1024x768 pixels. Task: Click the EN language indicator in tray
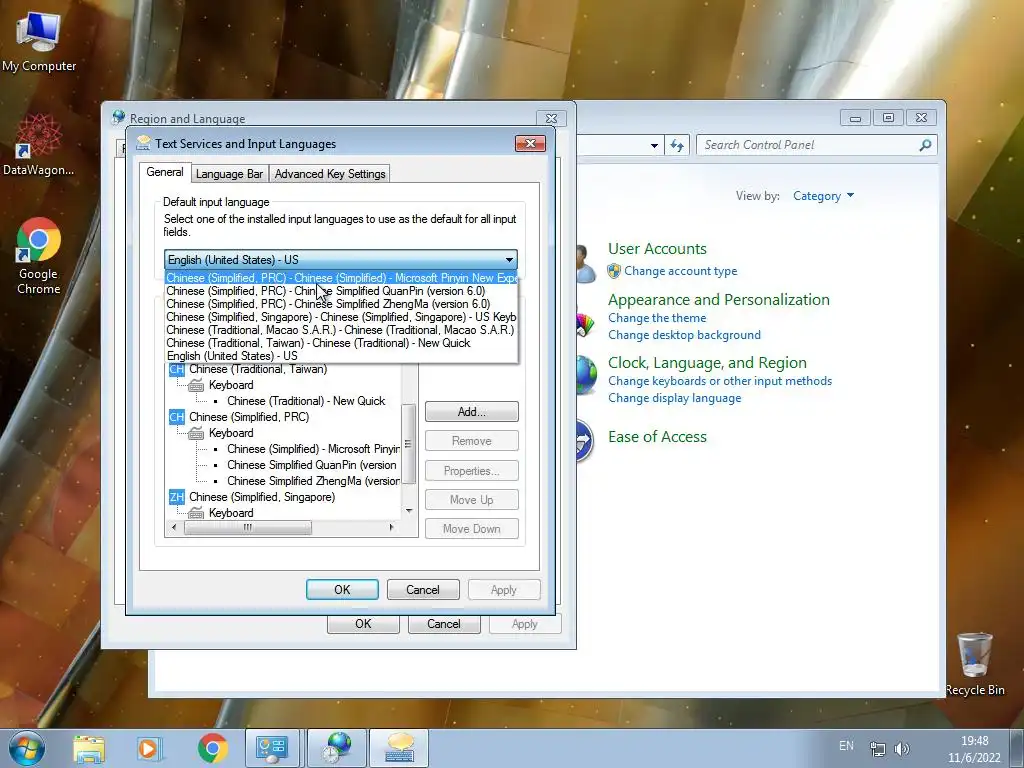pyautogui.click(x=846, y=746)
